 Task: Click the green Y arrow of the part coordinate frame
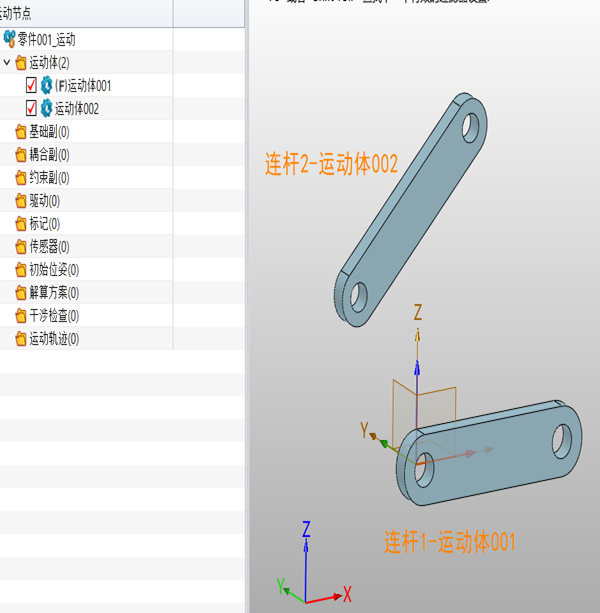(384, 443)
